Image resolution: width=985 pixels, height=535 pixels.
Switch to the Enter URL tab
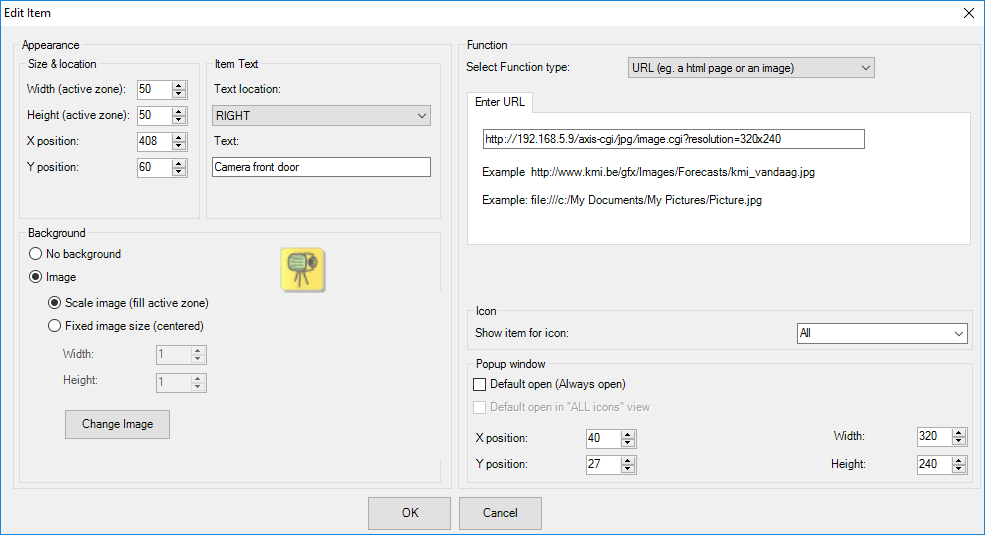coord(499,102)
